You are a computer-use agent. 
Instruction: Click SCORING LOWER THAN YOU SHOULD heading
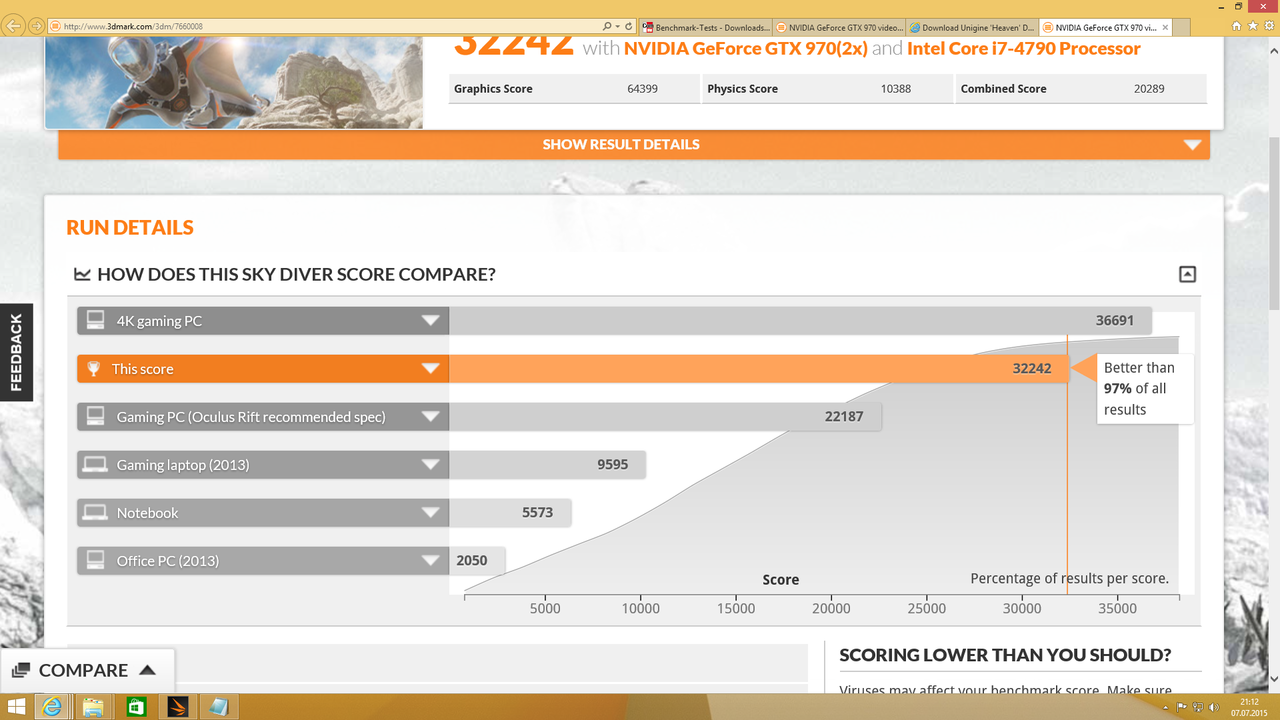[1005, 655]
